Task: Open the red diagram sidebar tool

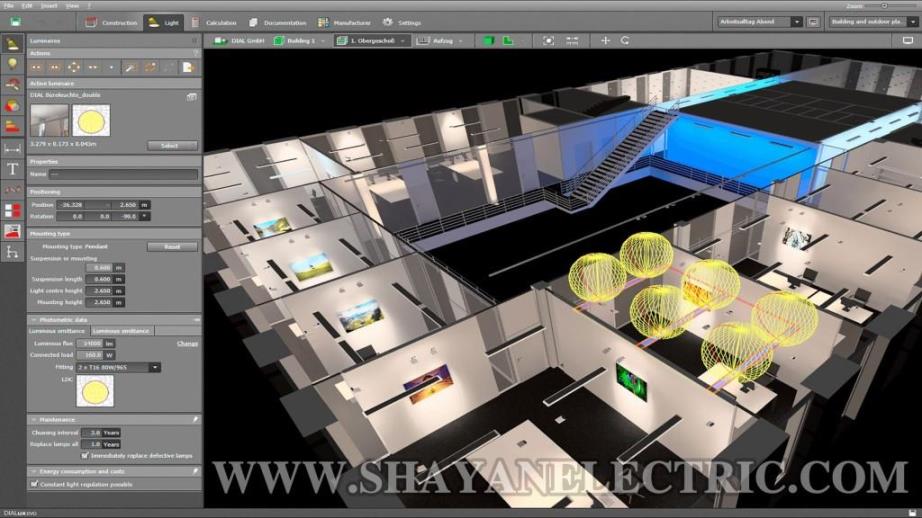Action: point(12,232)
